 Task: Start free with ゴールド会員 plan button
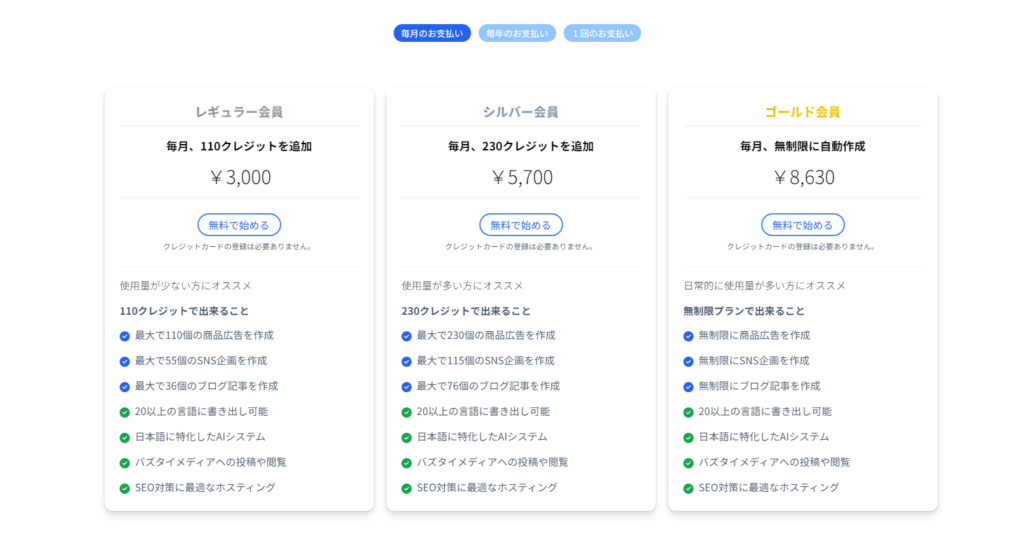tap(803, 225)
